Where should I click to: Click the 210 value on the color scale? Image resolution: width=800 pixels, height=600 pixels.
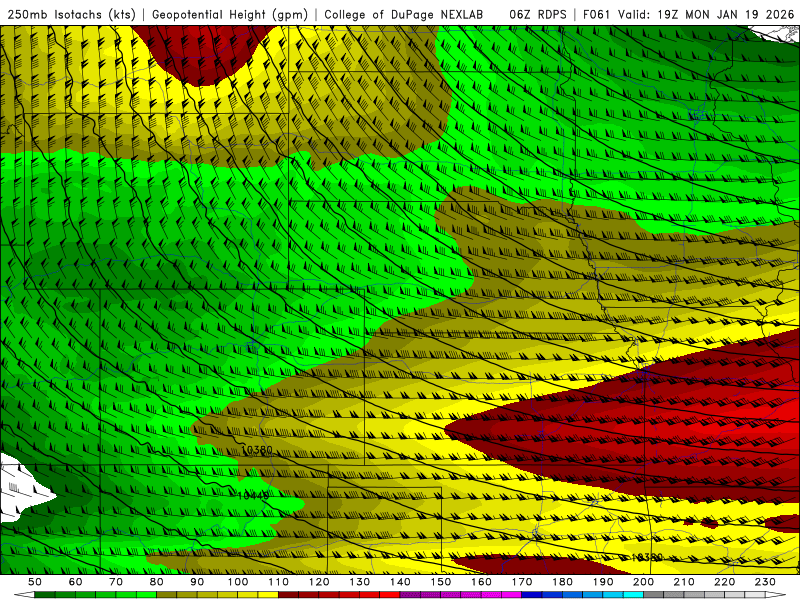point(684,582)
